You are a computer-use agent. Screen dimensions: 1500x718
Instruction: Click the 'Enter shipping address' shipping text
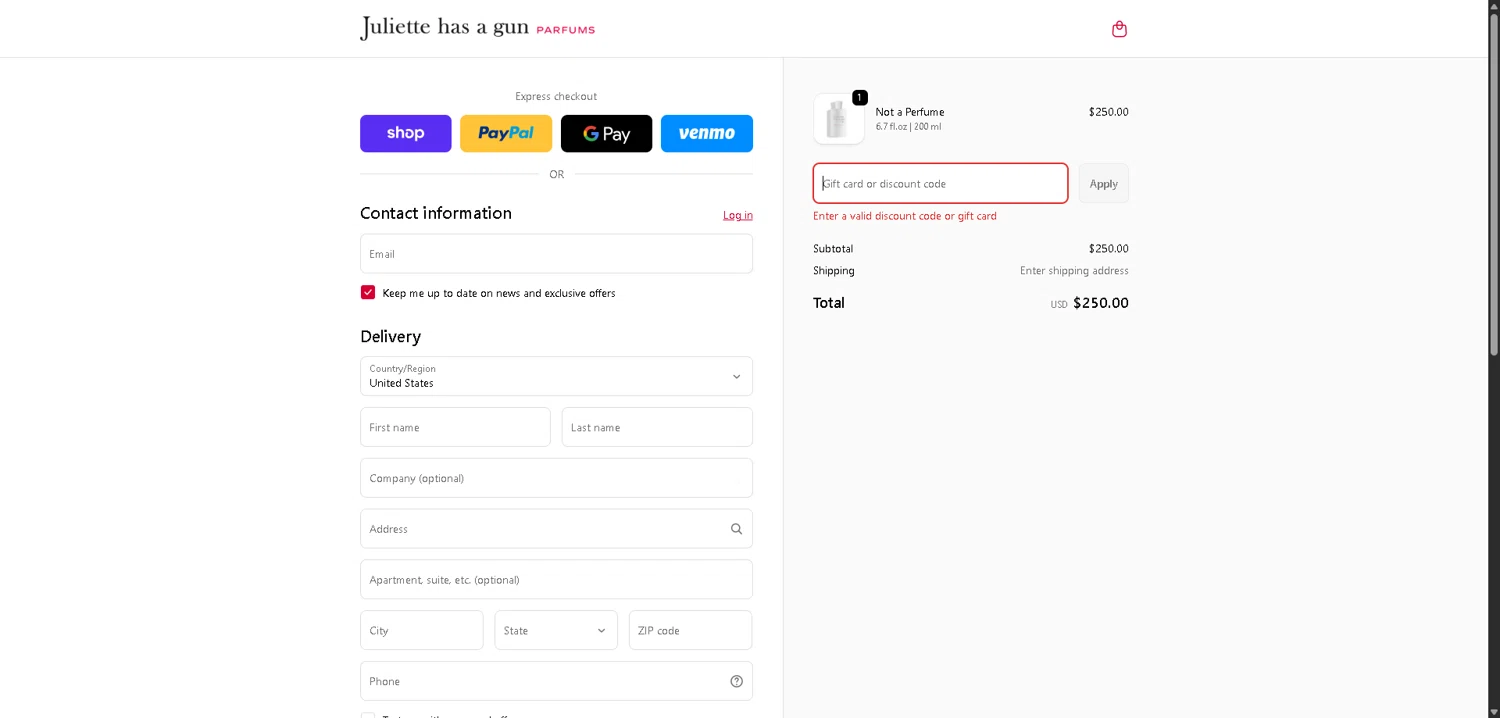coord(1074,271)
